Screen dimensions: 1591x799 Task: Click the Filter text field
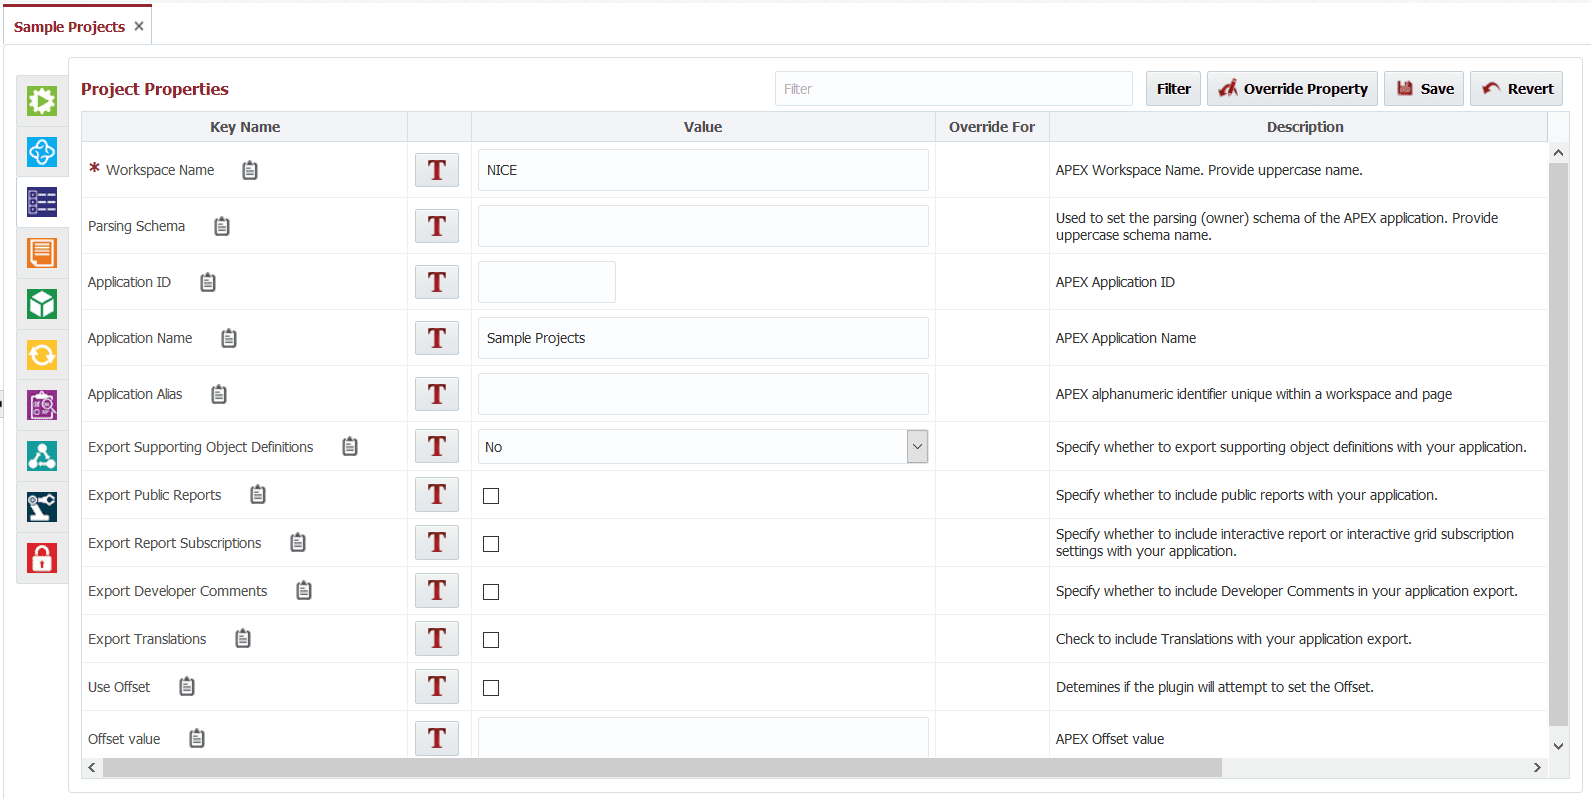pos(954,88)
